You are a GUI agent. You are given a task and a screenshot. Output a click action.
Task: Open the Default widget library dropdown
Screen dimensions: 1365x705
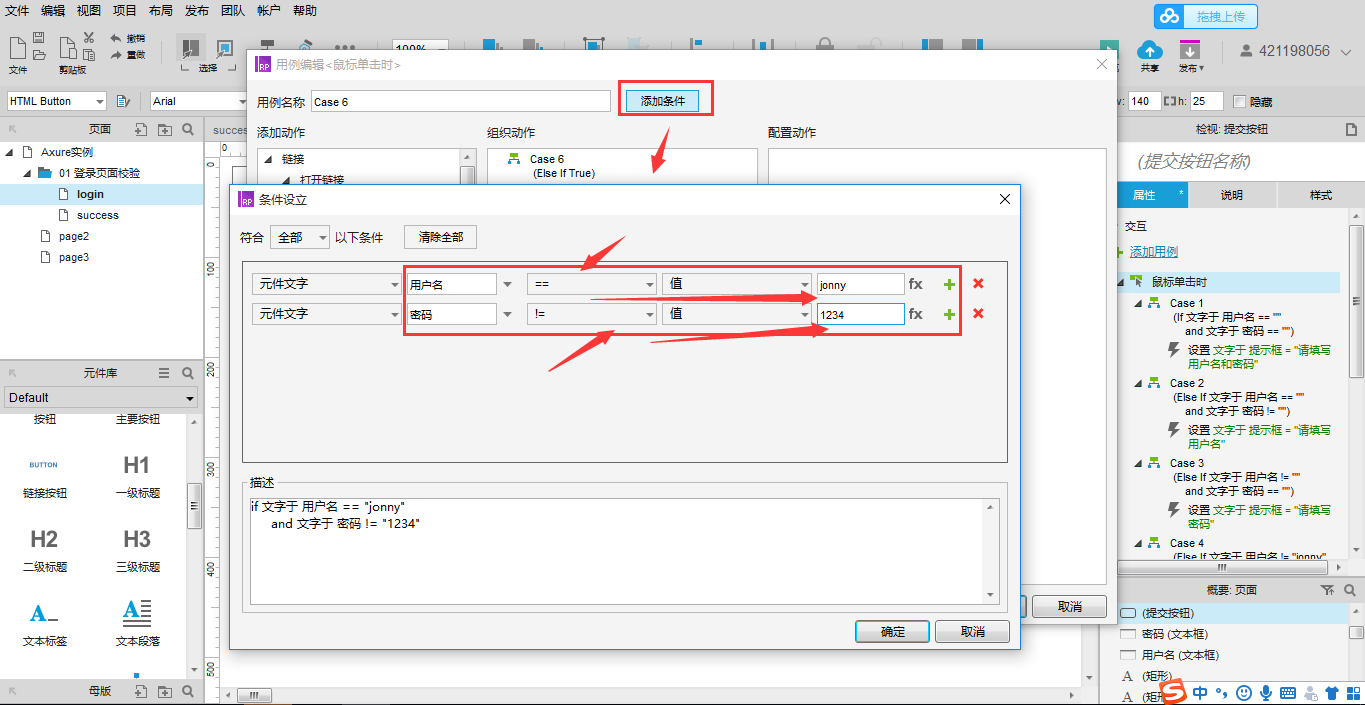[x=100, y=397]
